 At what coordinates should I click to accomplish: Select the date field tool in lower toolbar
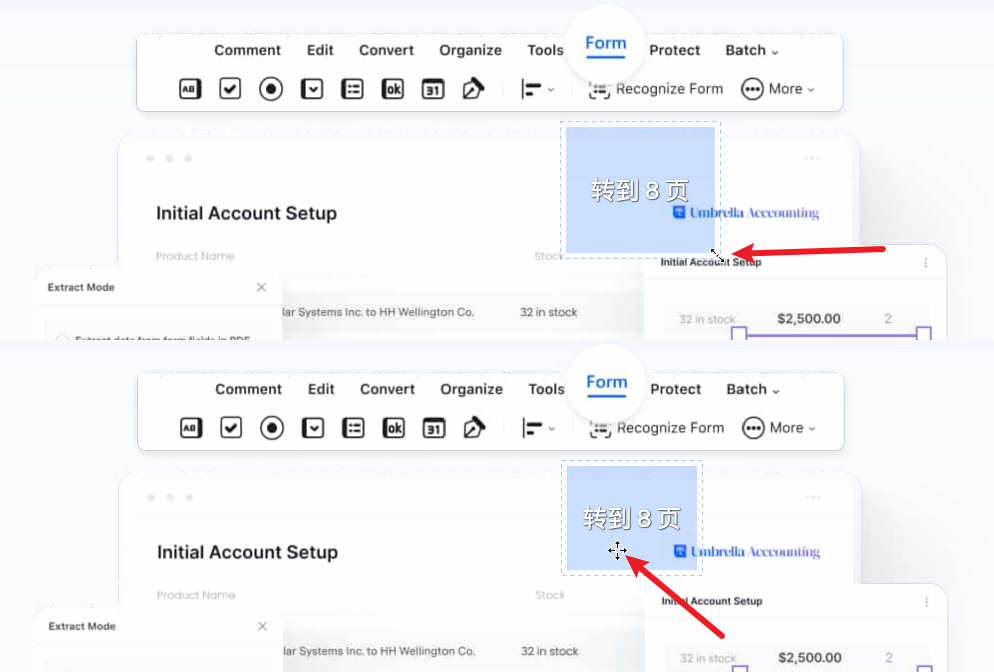(433, 428)
